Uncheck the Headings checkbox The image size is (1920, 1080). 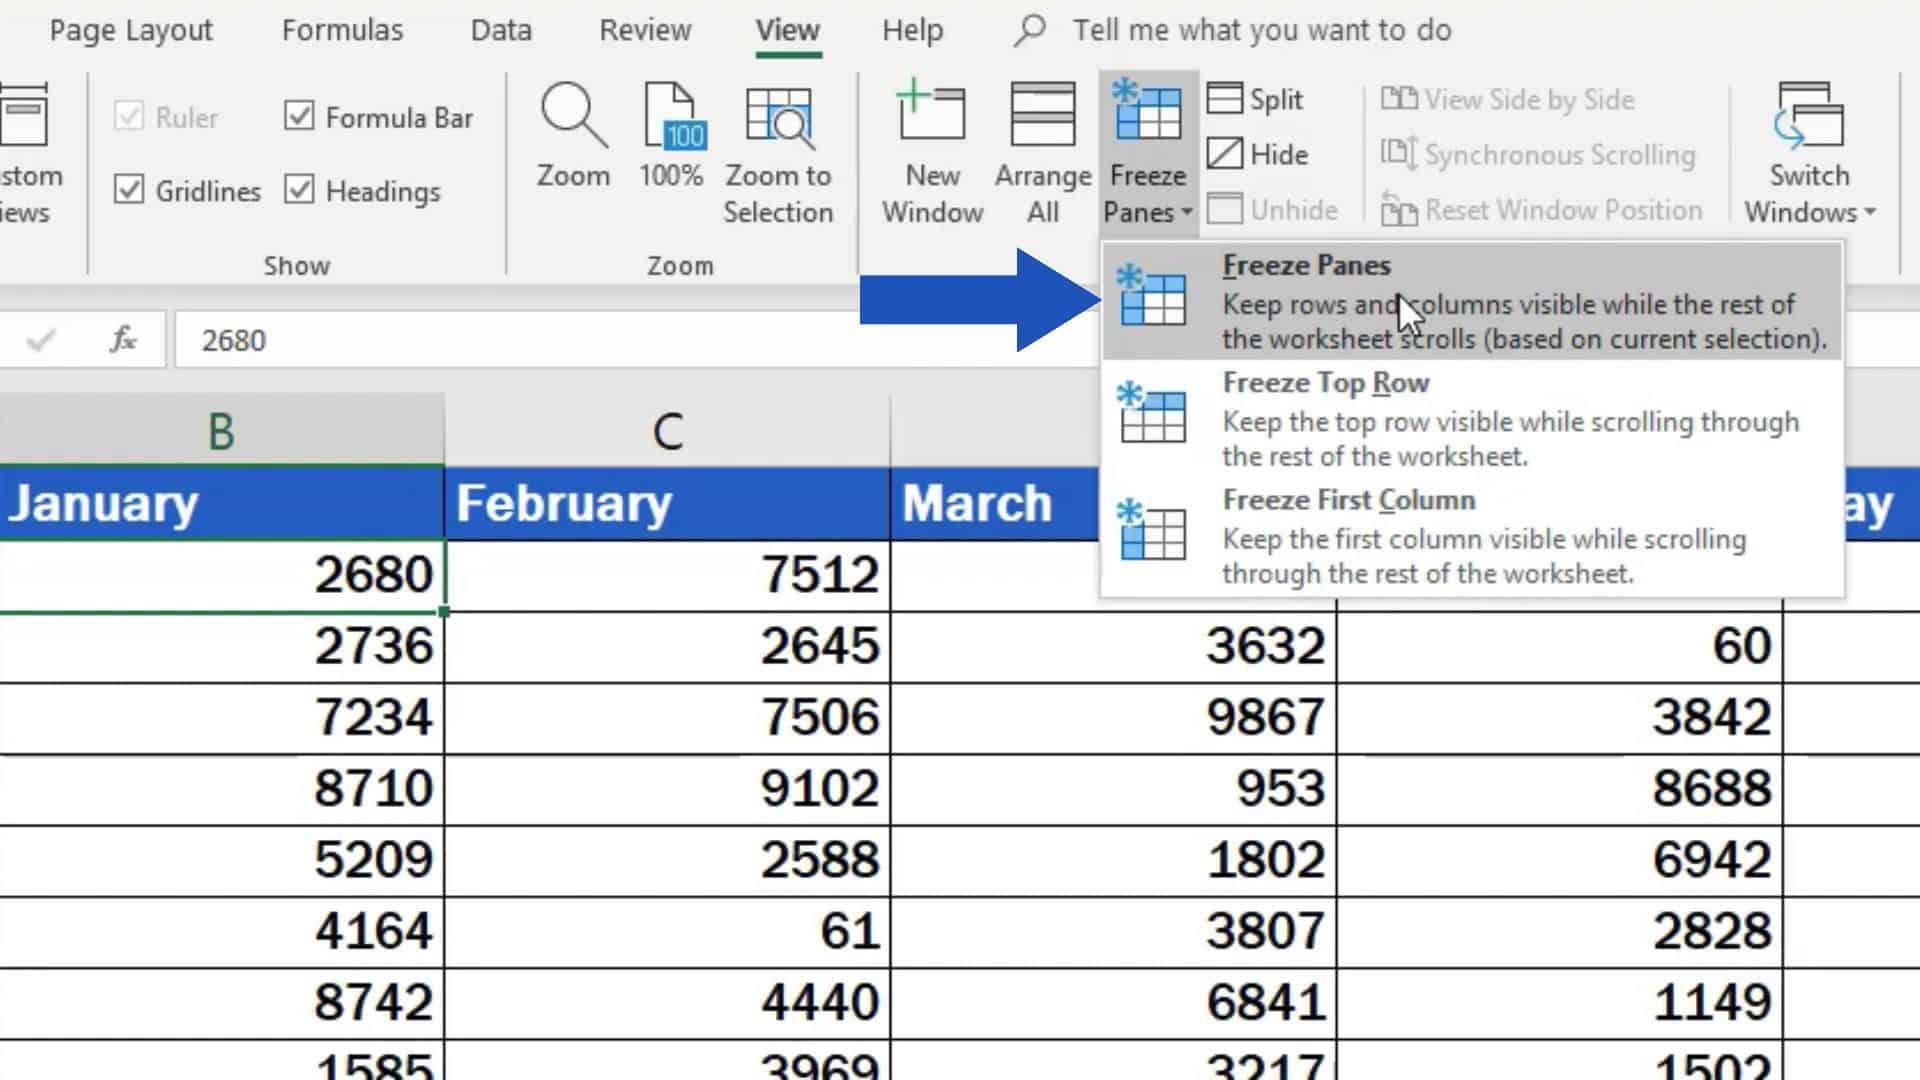coord(300,190)
